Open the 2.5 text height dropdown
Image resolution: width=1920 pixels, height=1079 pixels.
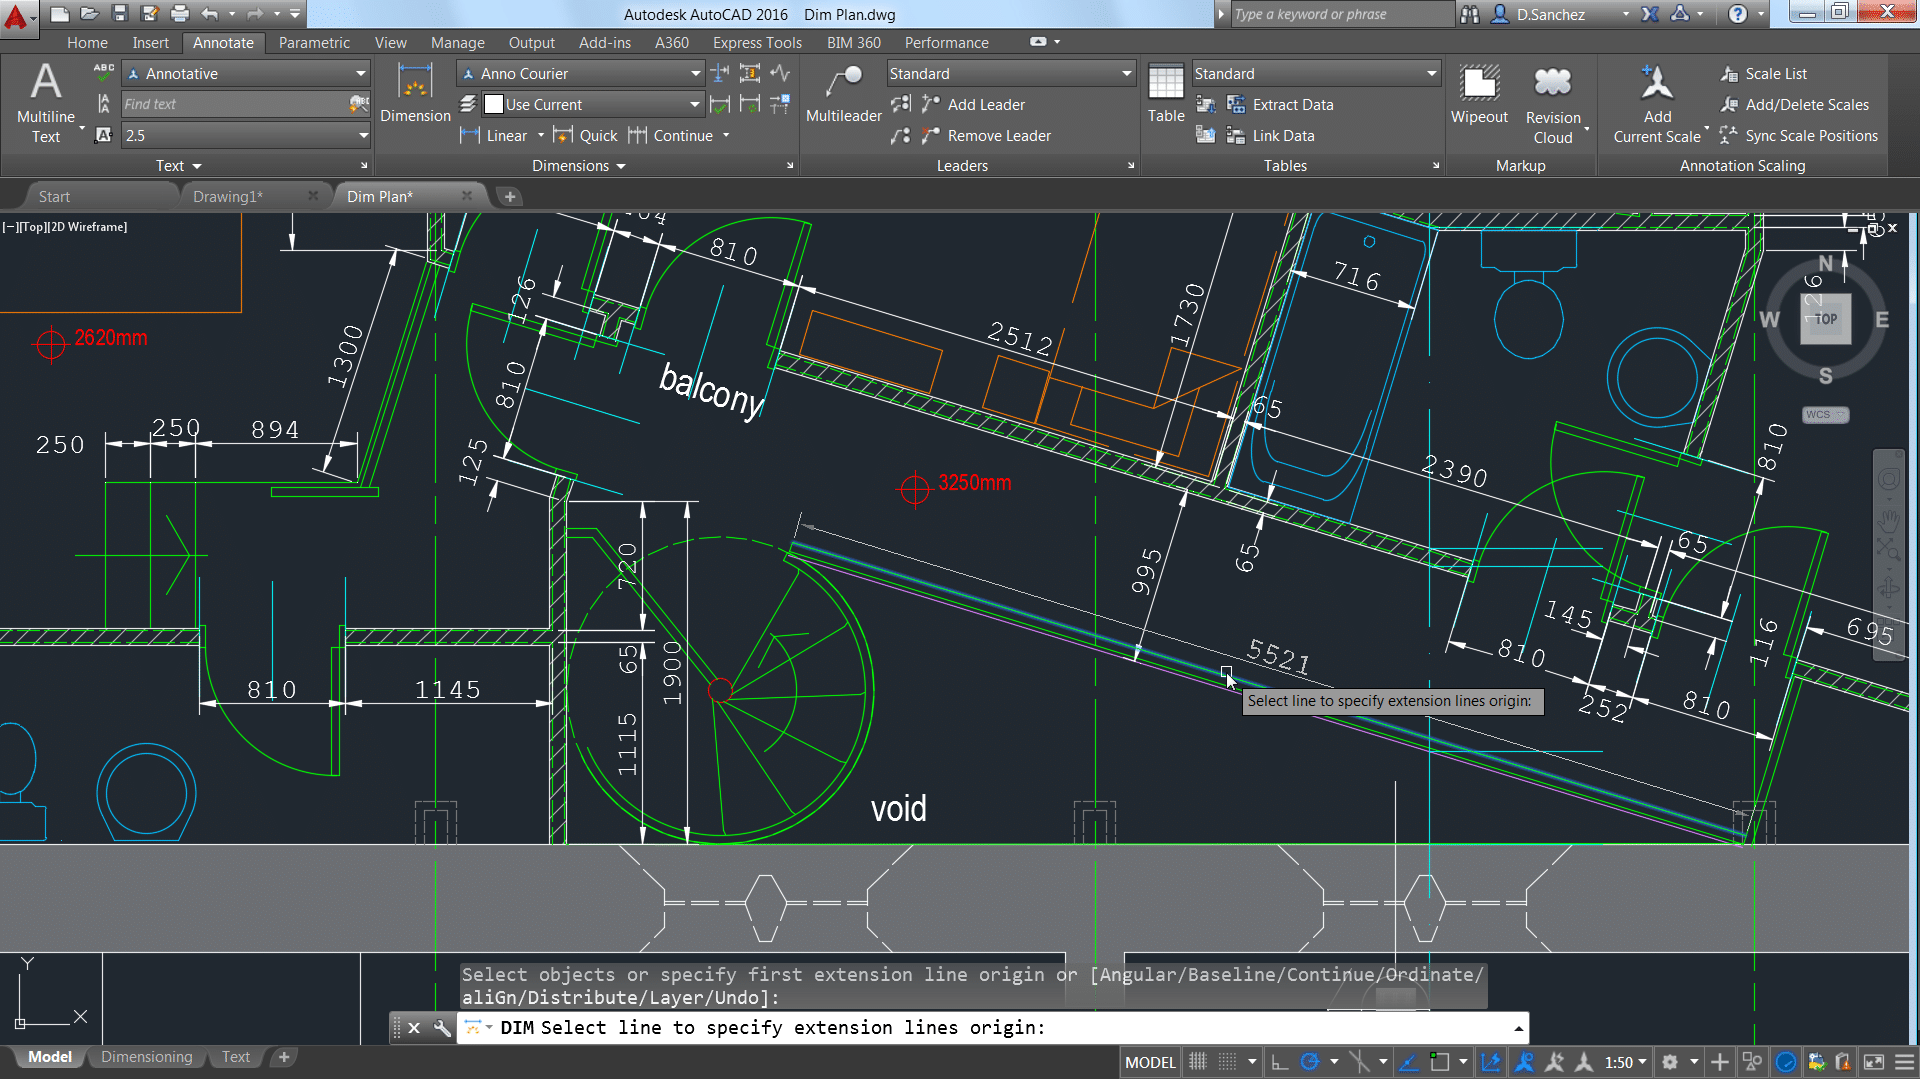[x=246, y=135]
